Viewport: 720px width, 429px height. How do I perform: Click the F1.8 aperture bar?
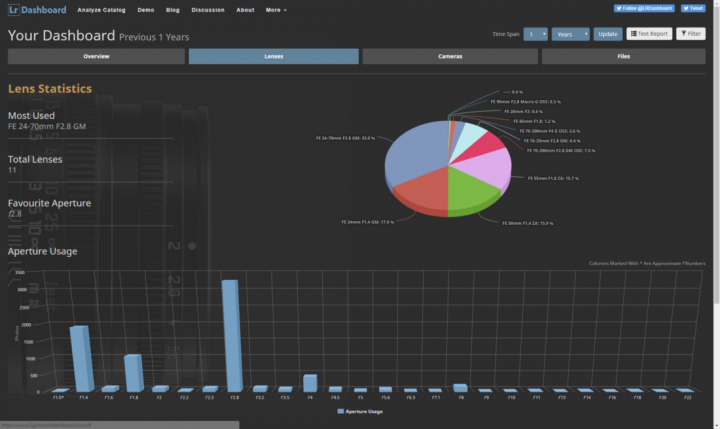pos(134,373)
